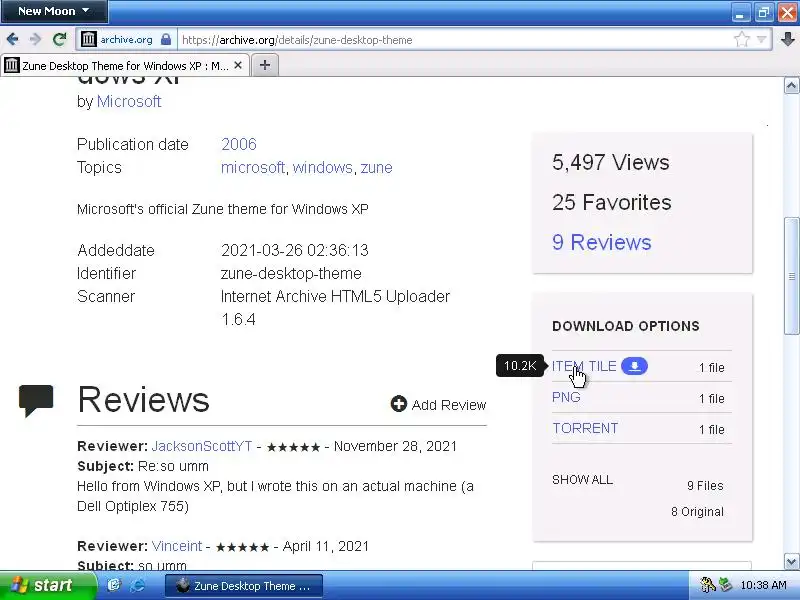Image resolution: width=800 pixels, height=600 pixels.
Task: Select the Zune Desktop Theme taskbar button
Action: tap(244, 586)
